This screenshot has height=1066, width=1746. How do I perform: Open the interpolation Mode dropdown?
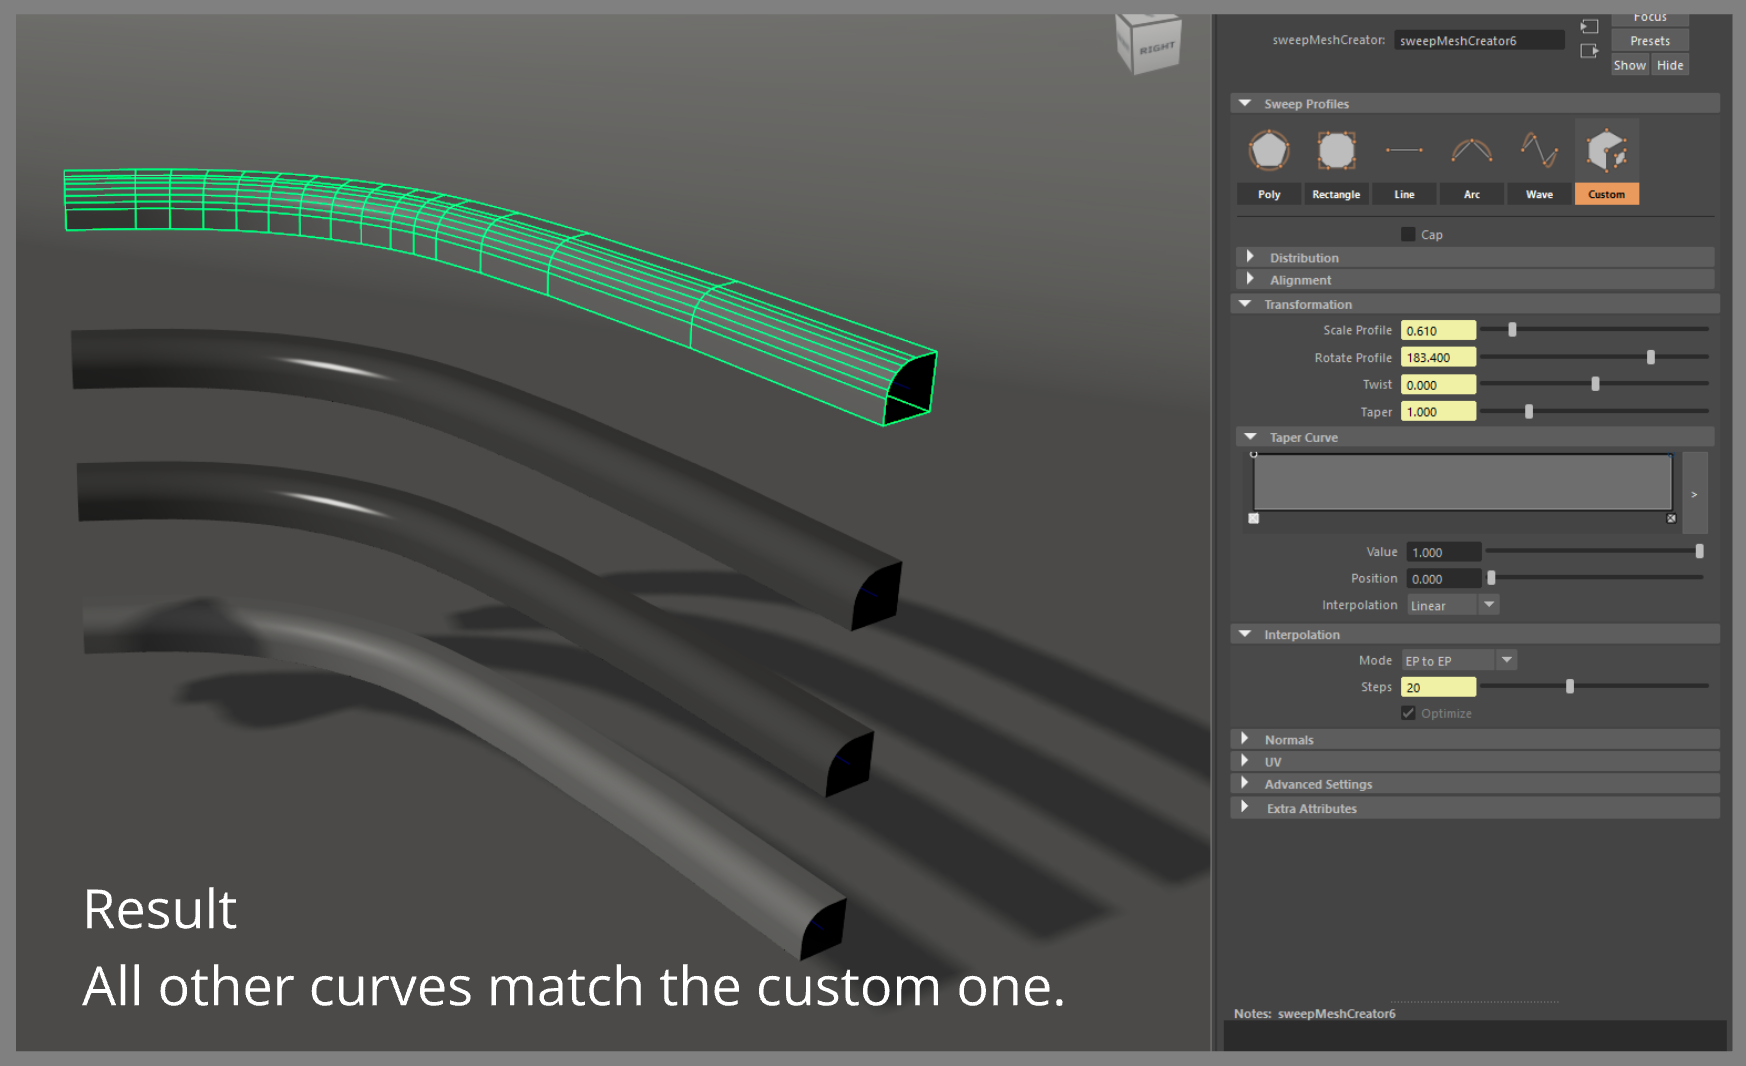click(1506, 660)
